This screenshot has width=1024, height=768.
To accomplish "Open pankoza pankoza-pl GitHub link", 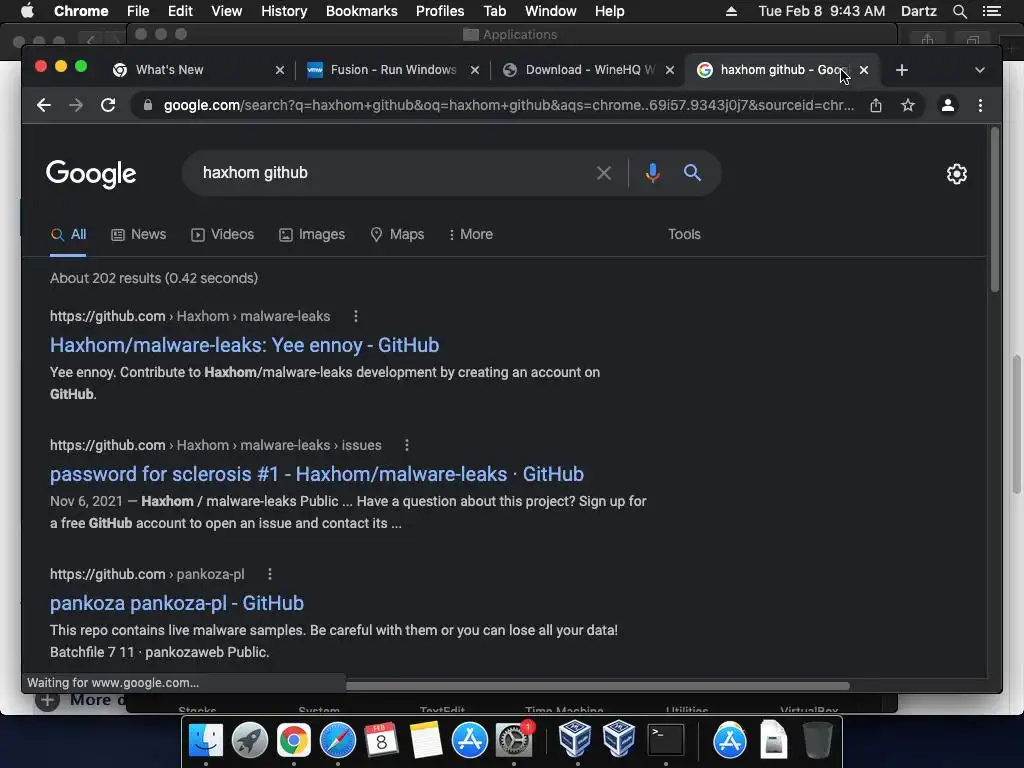I will coord(176,603).
